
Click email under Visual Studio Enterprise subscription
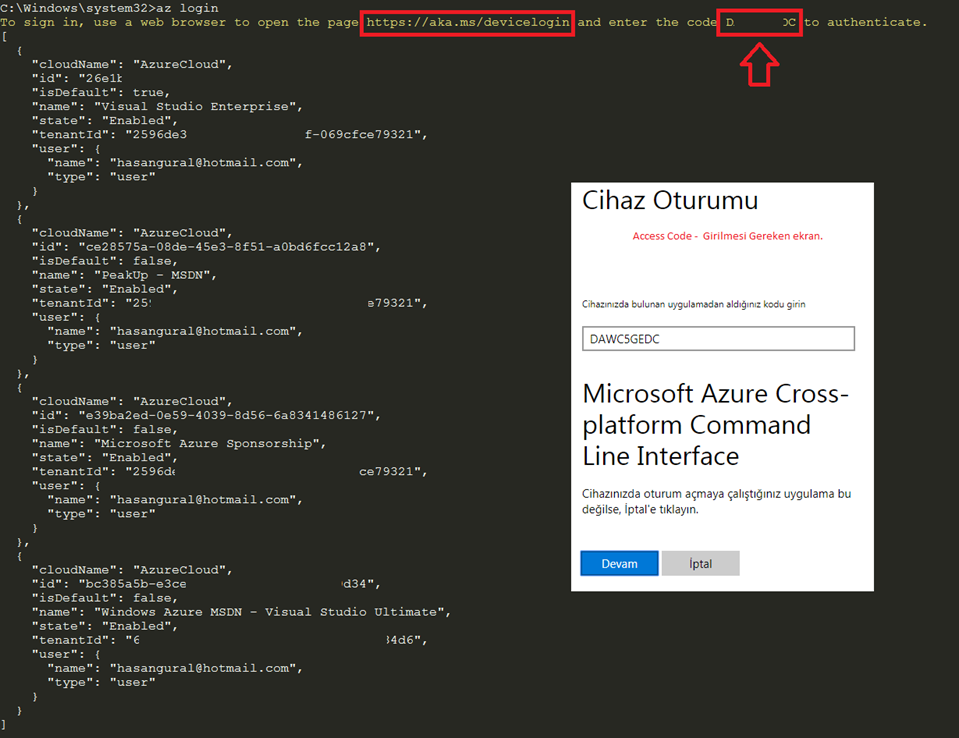[202, 163]
